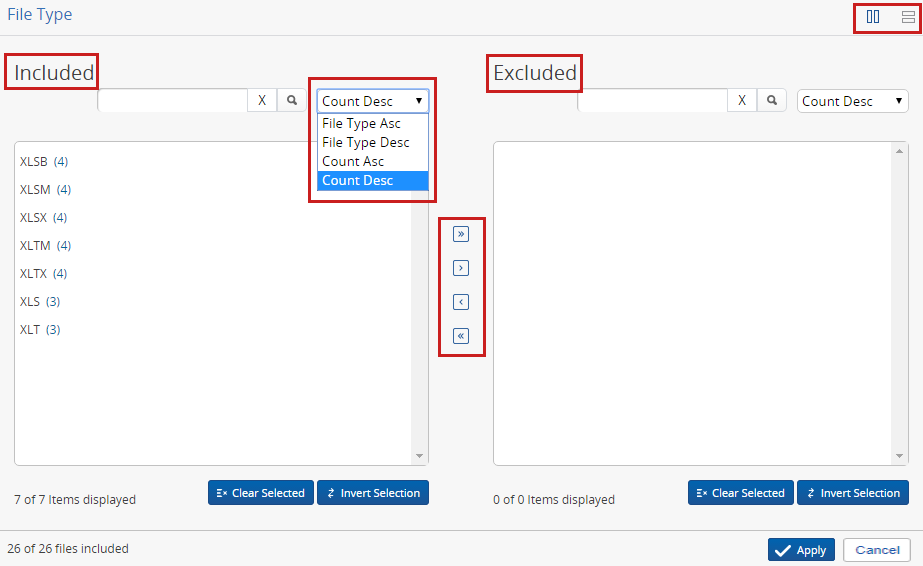The width and height of the screenshot is (923, 566).
Task: Click the Excluded list scrollbar down arrow
Action: pyautogui.click(x=899, y=456)
